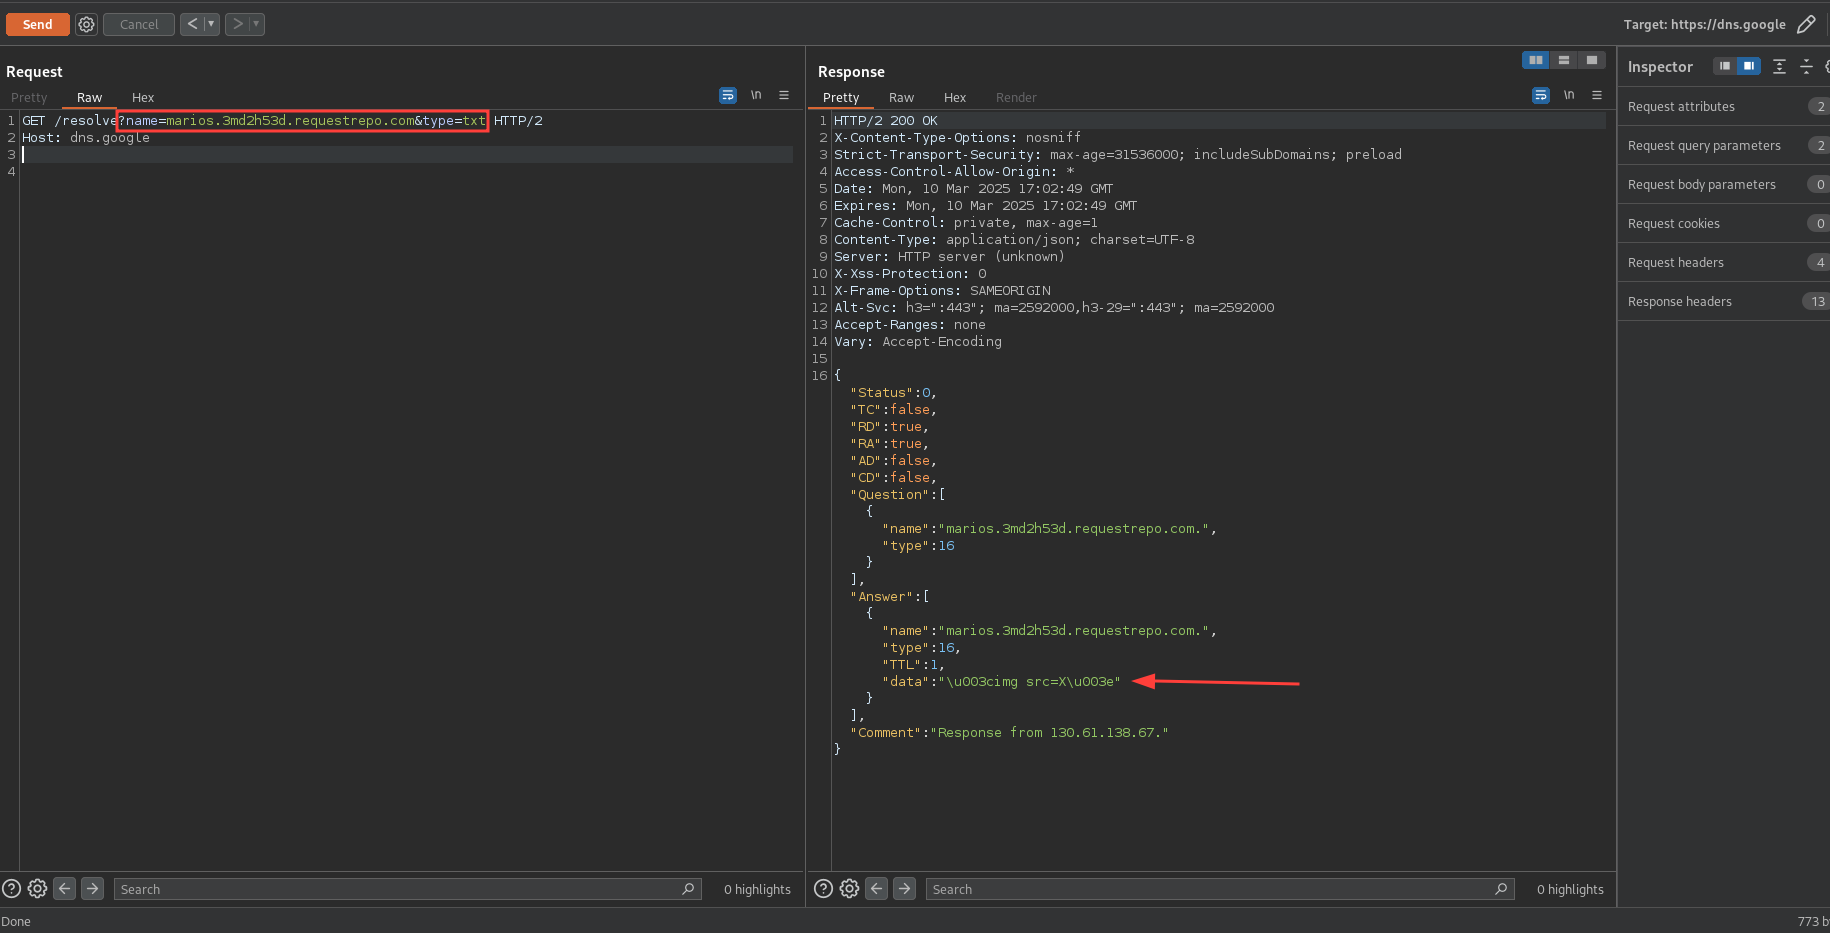Go to the next response search match
The height and width of the screenshot is (933, 1830).
tap(904, 888)
